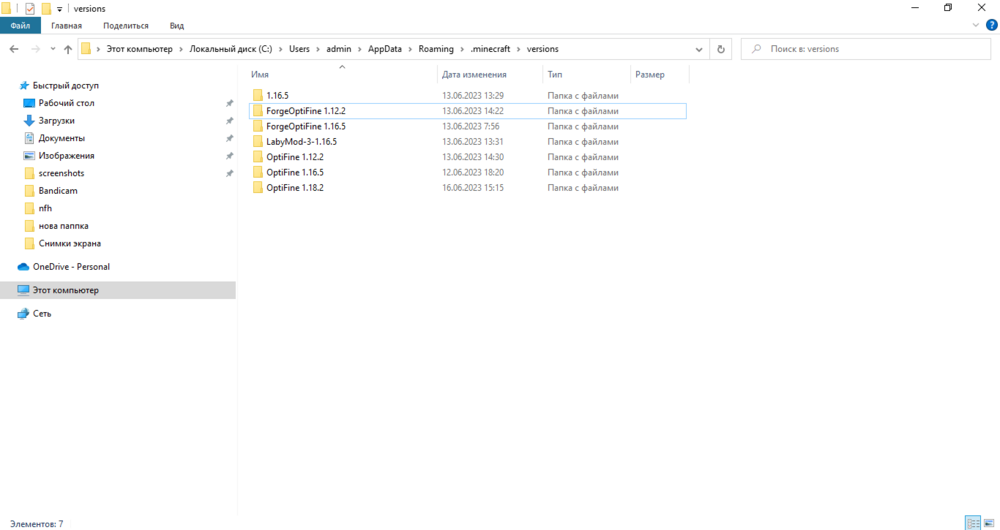Click the OptiFine 1.18.2 folder name

tap(295, 188)
